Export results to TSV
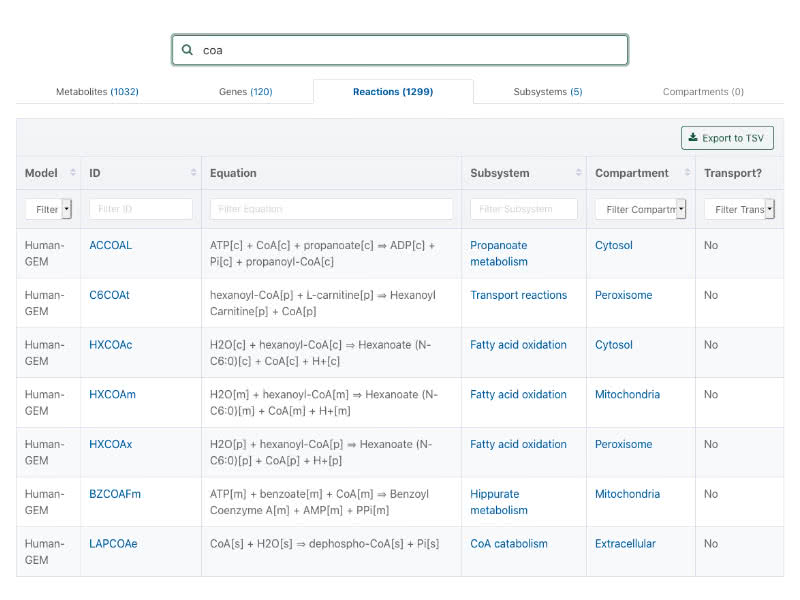Viewport: 800px width, 600px height. pyautogui.click(x=727, y=138)
